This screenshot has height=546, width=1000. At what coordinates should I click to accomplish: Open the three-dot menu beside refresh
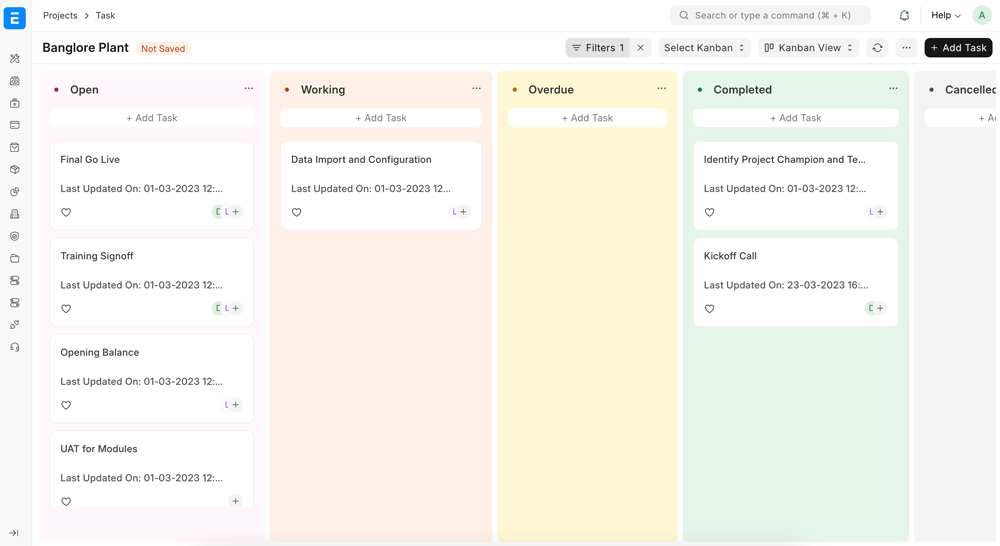[x=906, y=48]
